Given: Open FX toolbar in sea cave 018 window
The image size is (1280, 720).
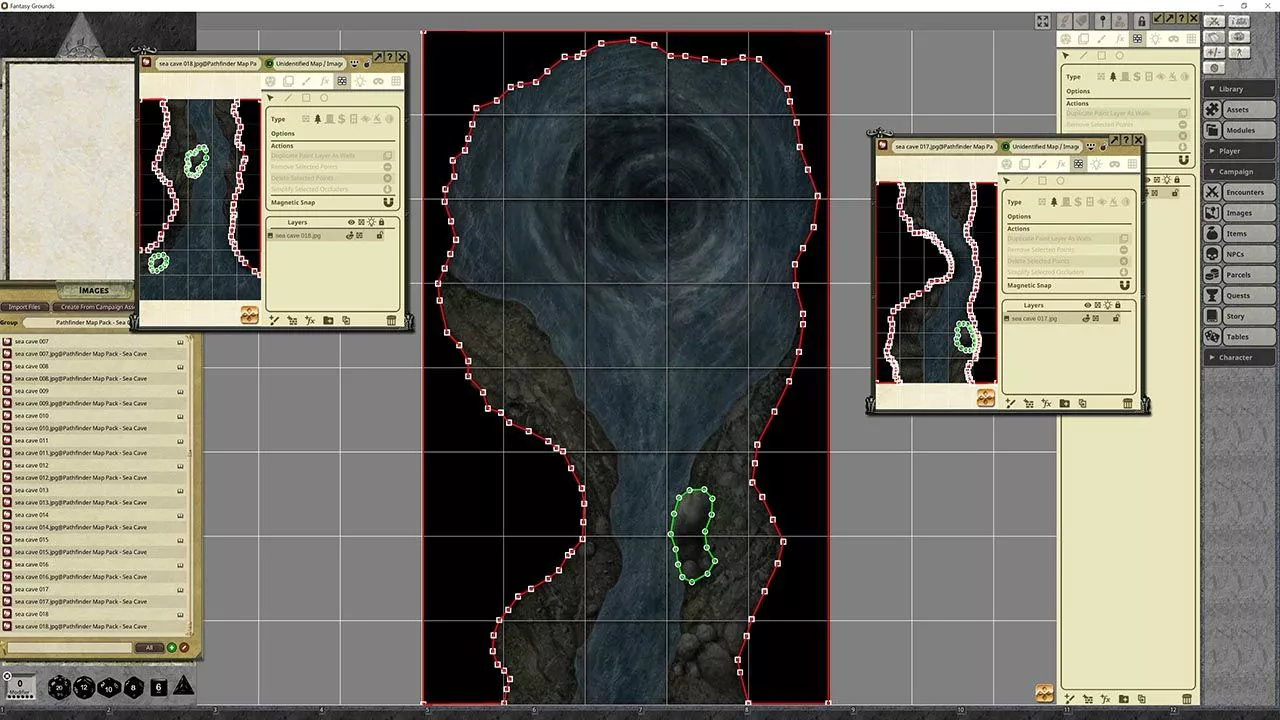Looking at the screenshot, I should point(324,81).
